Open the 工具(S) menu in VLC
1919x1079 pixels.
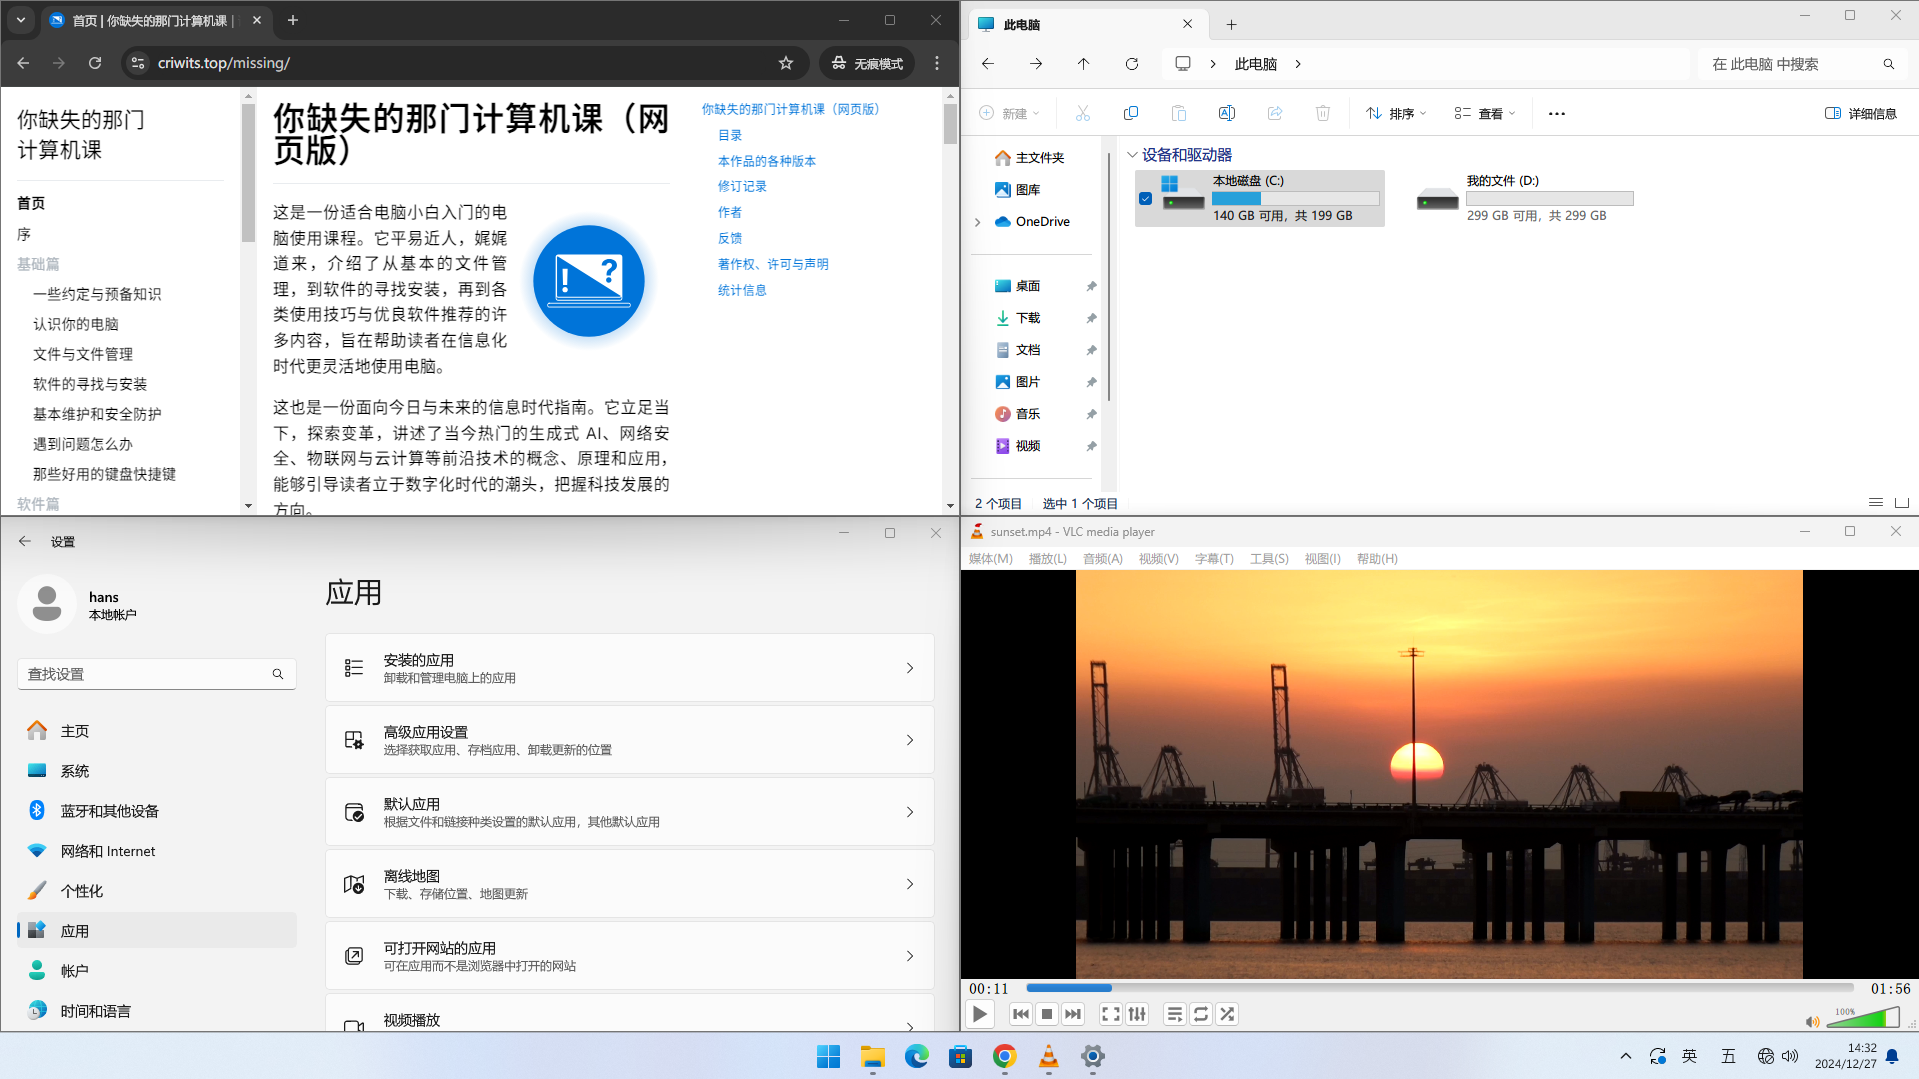[x=1268, y=559]
